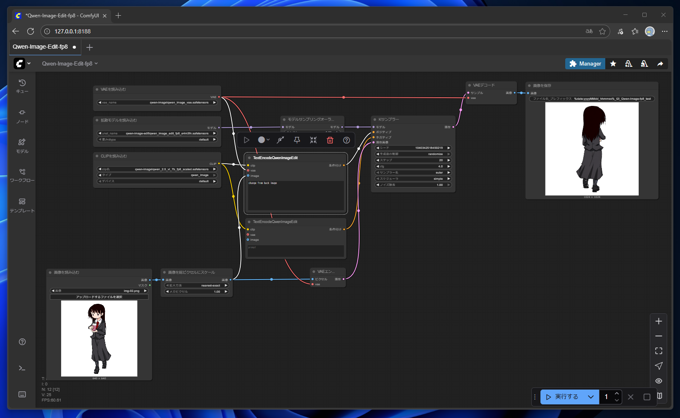Image resolution: width=680 pixels, height=418 pixels.
Task: Open the node color picker dropdown
Action: point(264,140)
